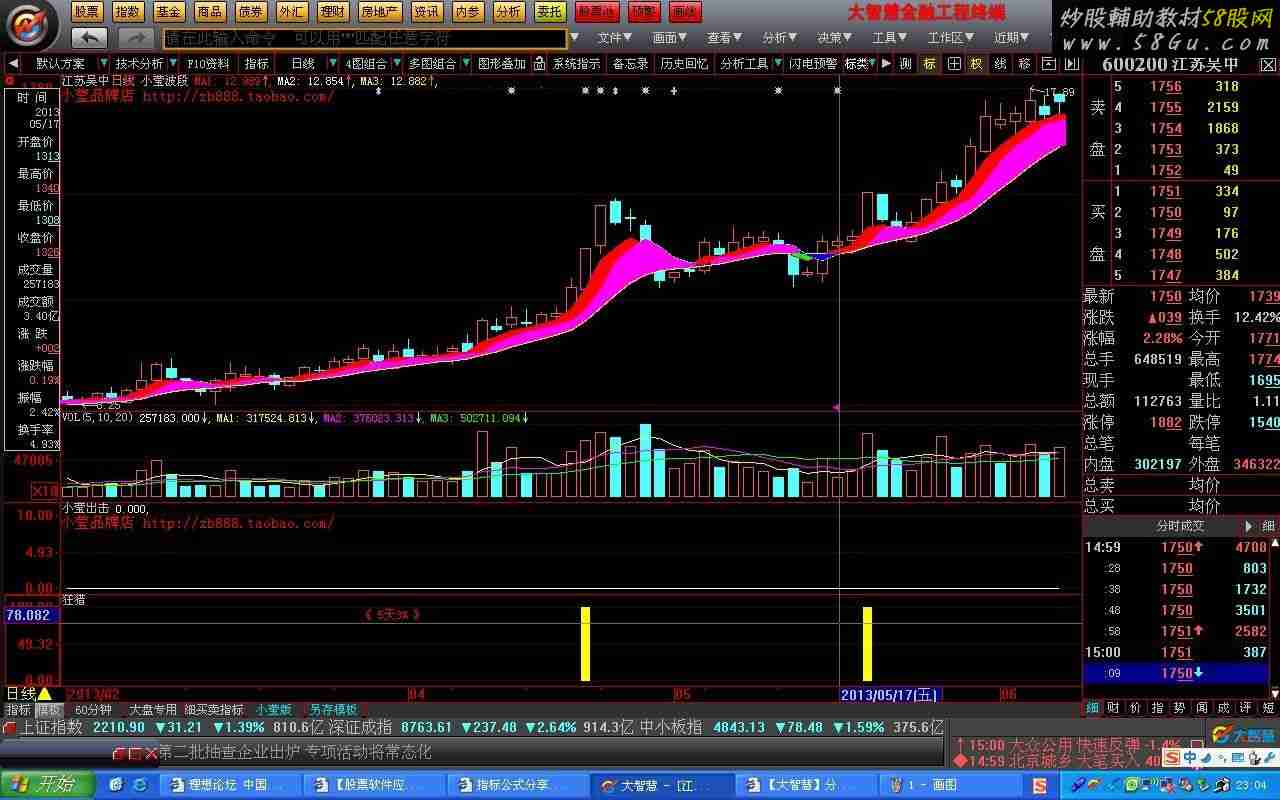Expand the 技术分析 dropdown arrow
The image size is (1280, 800).
173,63
